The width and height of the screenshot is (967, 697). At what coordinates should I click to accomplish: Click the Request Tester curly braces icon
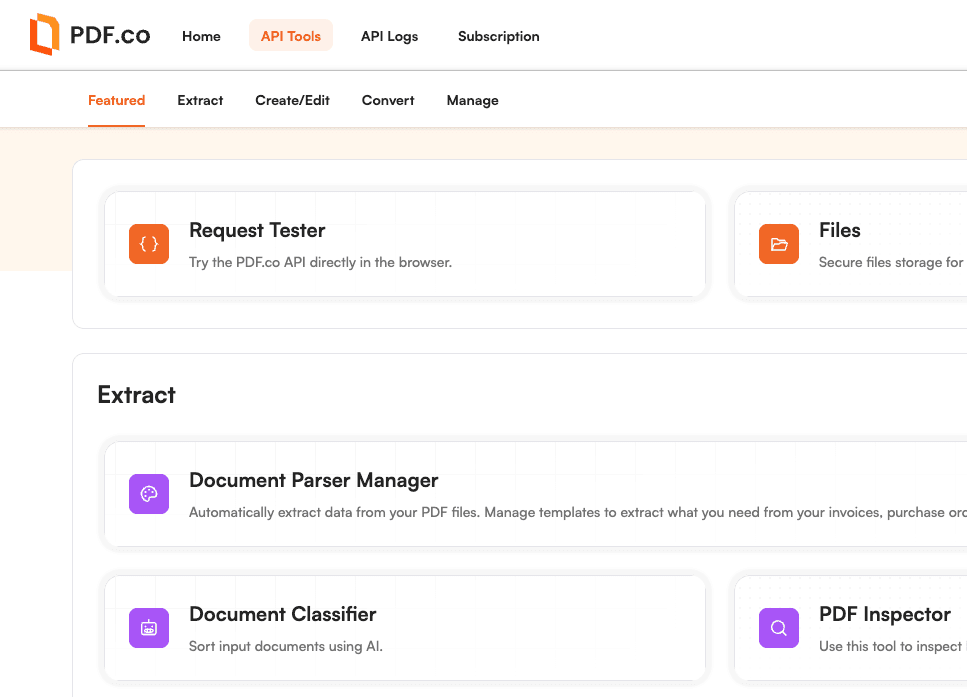click(149, 244)
